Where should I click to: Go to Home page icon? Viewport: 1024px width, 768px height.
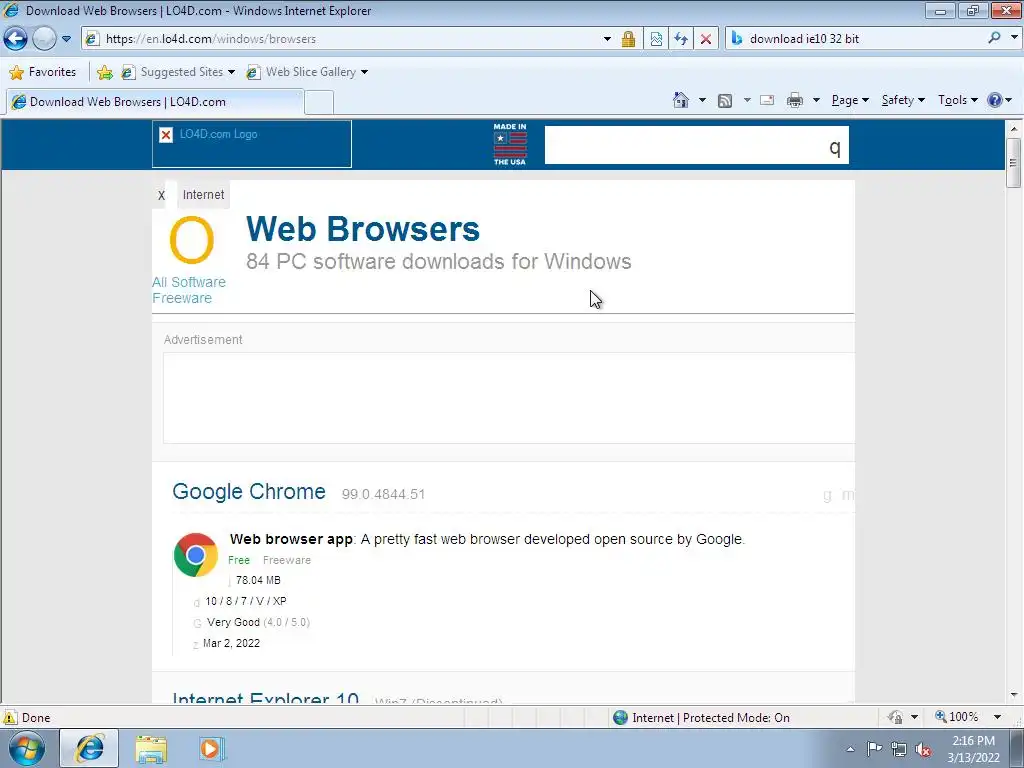[x=681, y=100]
